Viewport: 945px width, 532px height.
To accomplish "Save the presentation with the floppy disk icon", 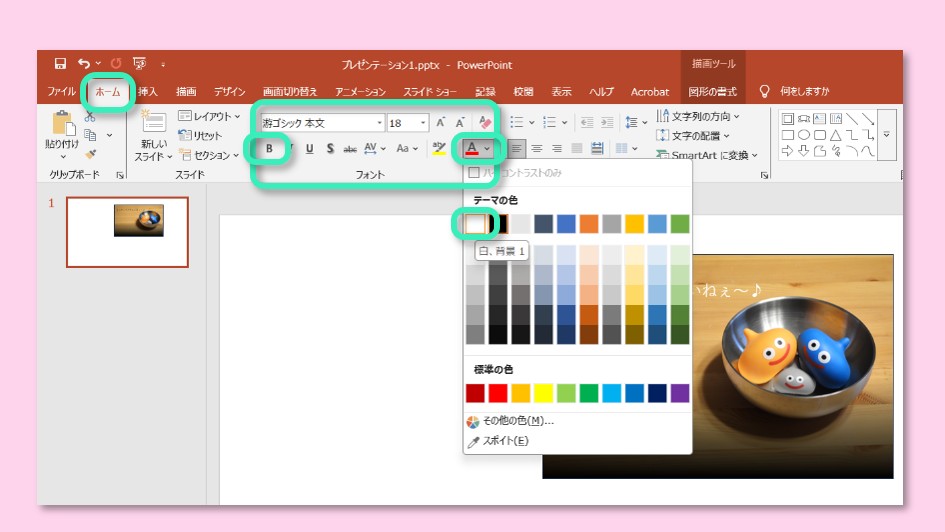I will point(60,63).
